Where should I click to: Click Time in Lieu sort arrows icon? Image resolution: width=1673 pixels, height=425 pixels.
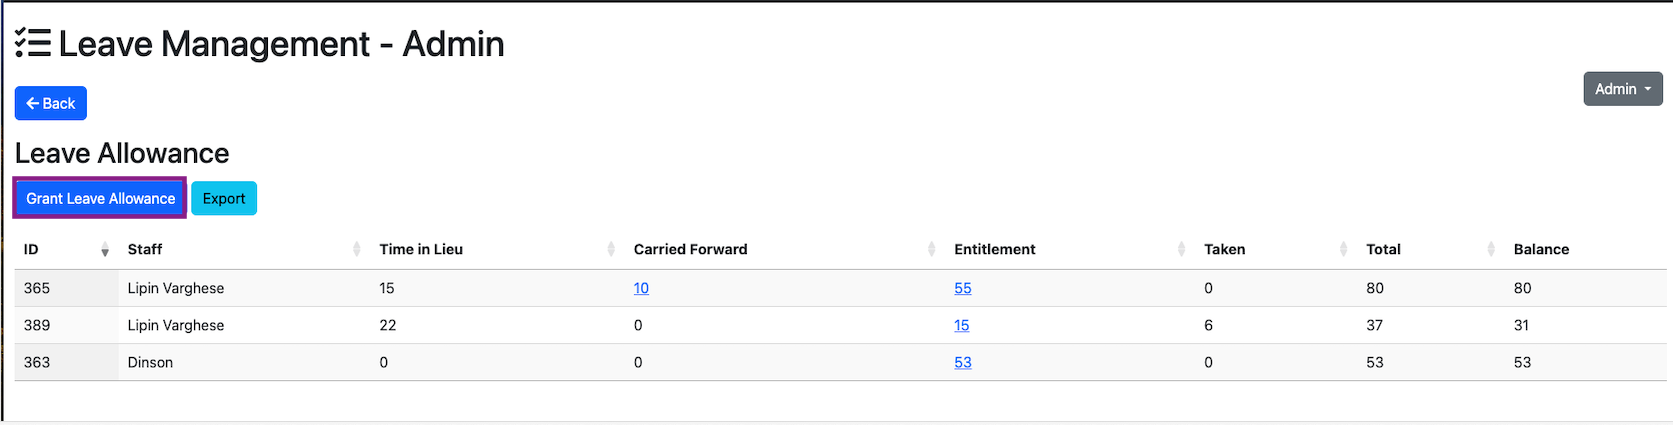(x=611, y=250)
